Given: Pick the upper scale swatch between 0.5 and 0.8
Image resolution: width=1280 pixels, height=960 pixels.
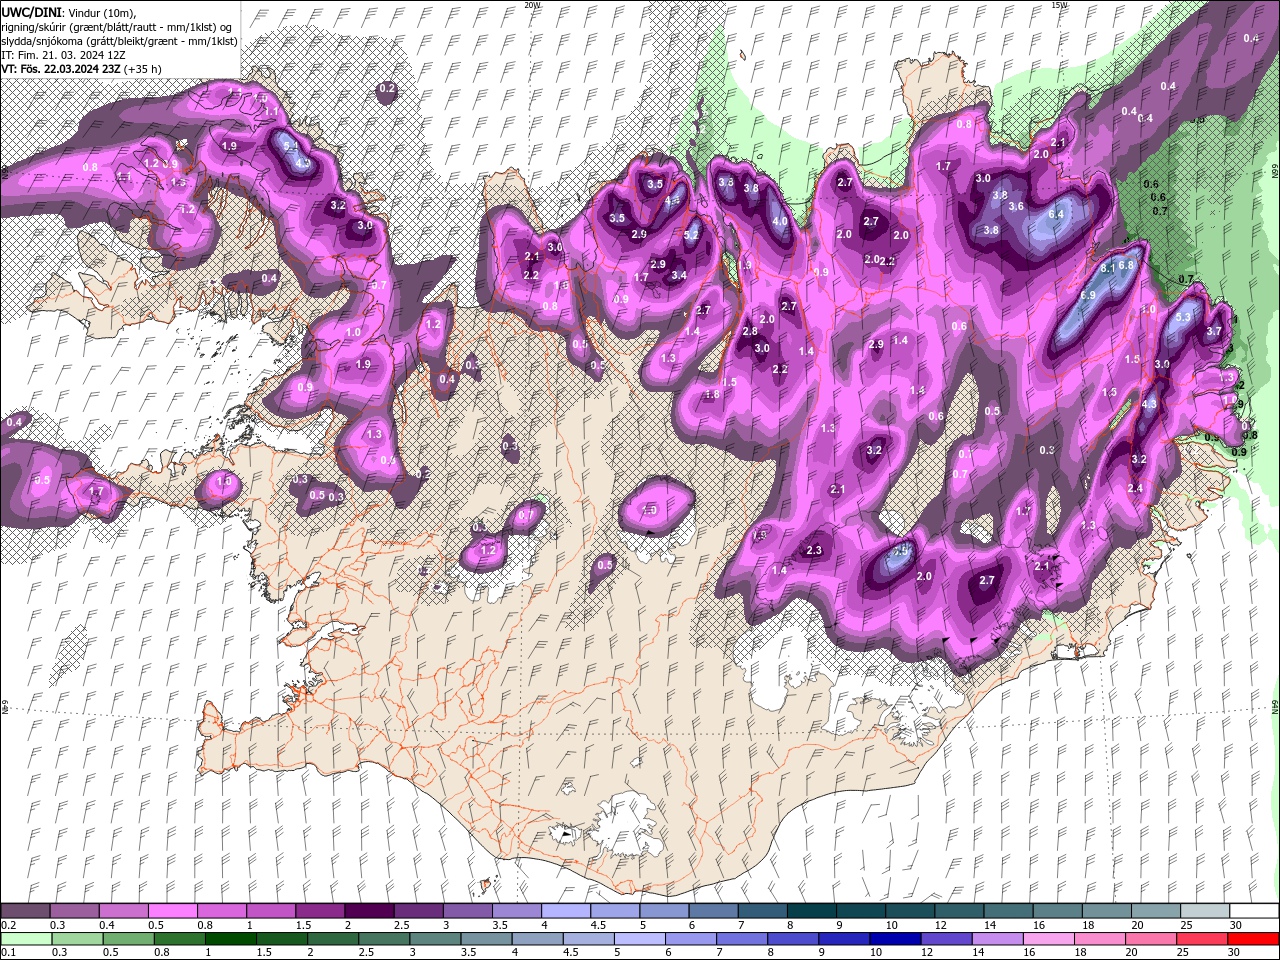Looking at the screenshot, I should coord(172,911).
